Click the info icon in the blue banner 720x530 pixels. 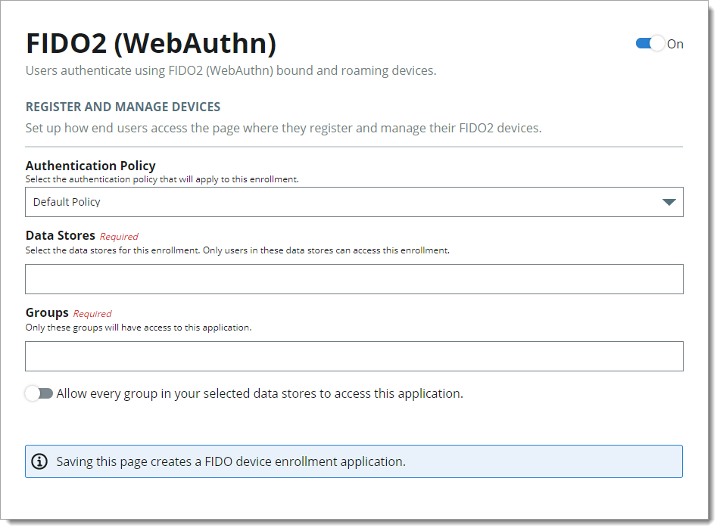click(x=39, y=461)
